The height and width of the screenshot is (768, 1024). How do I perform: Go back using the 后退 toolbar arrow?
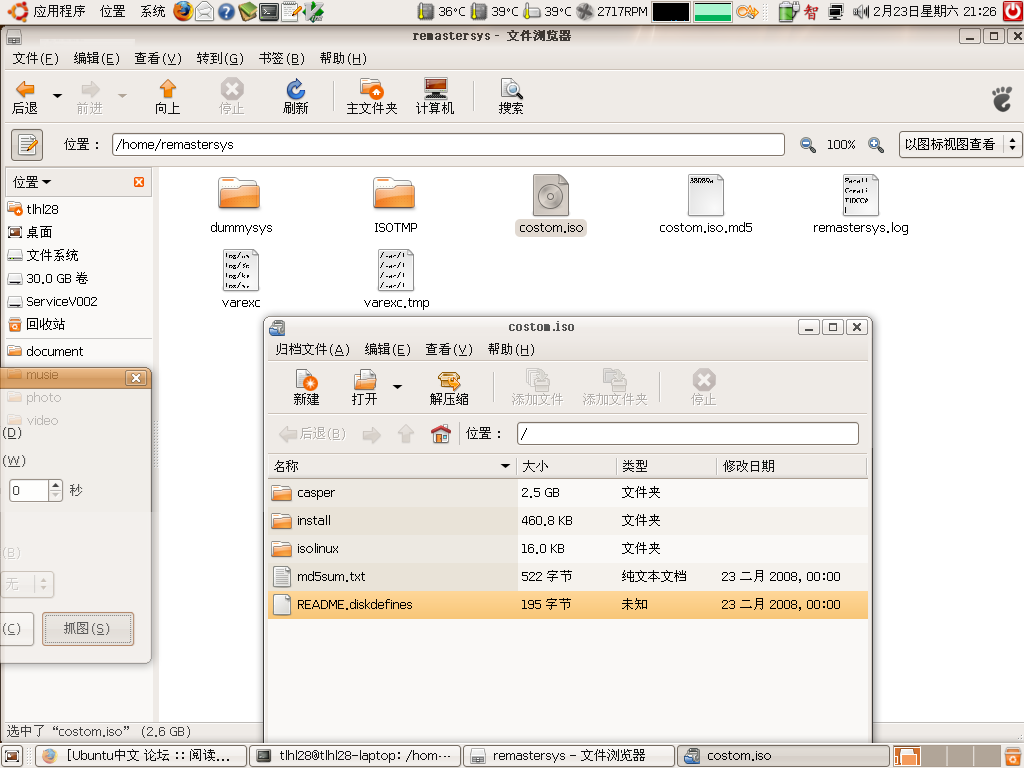[25, 97]
